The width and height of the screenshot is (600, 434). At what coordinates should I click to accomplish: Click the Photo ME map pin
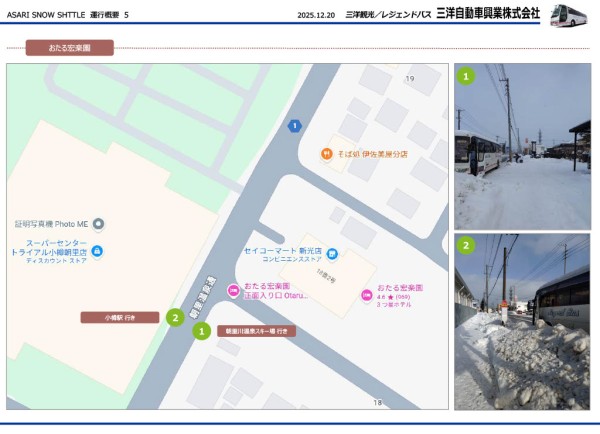tap(98, 224)
